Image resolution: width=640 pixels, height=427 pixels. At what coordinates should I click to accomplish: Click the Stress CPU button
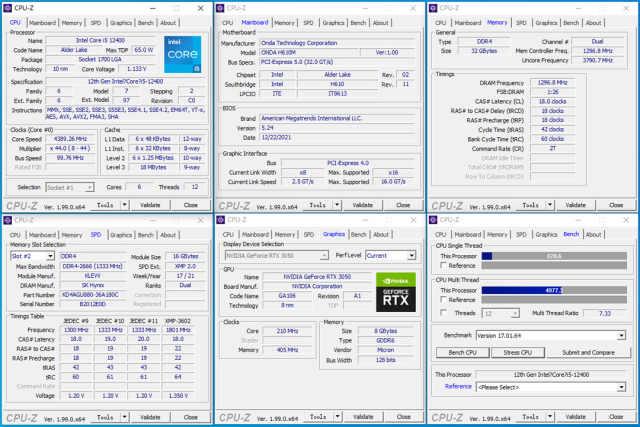click(x=518, y=353)
